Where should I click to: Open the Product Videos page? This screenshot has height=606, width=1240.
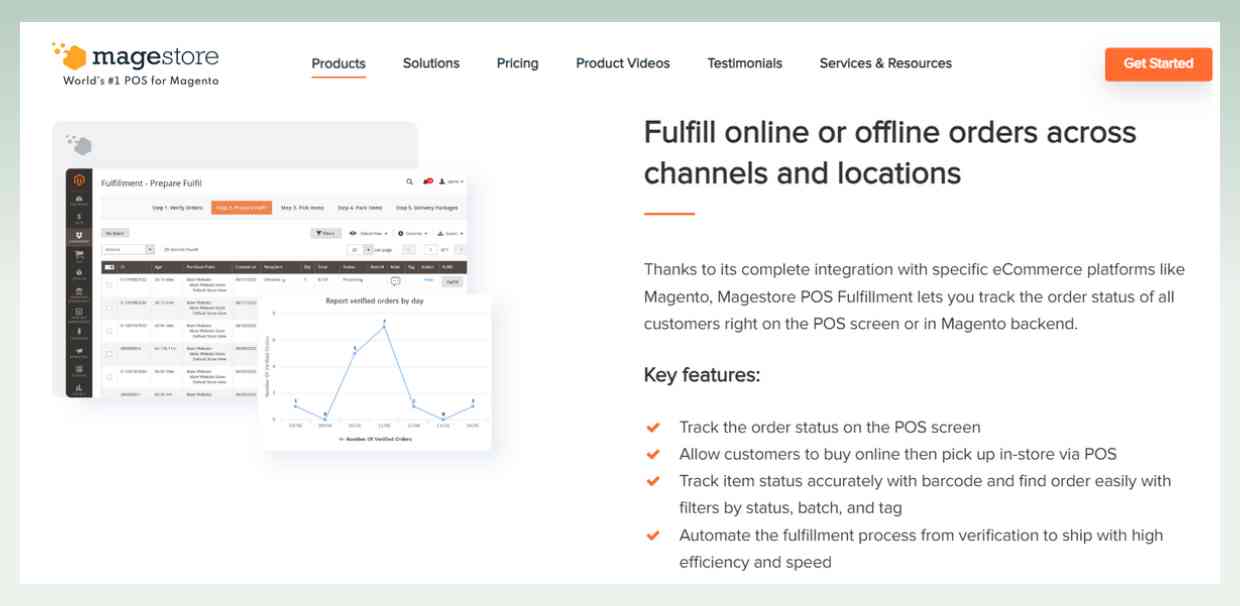click(x=623, y=63)
